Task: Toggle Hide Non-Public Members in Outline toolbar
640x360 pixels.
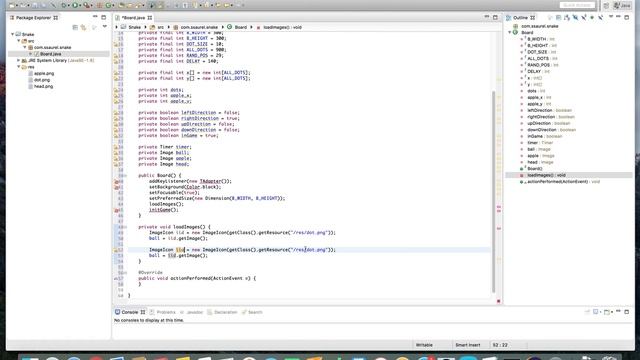Action: click(x=592, y=18)
